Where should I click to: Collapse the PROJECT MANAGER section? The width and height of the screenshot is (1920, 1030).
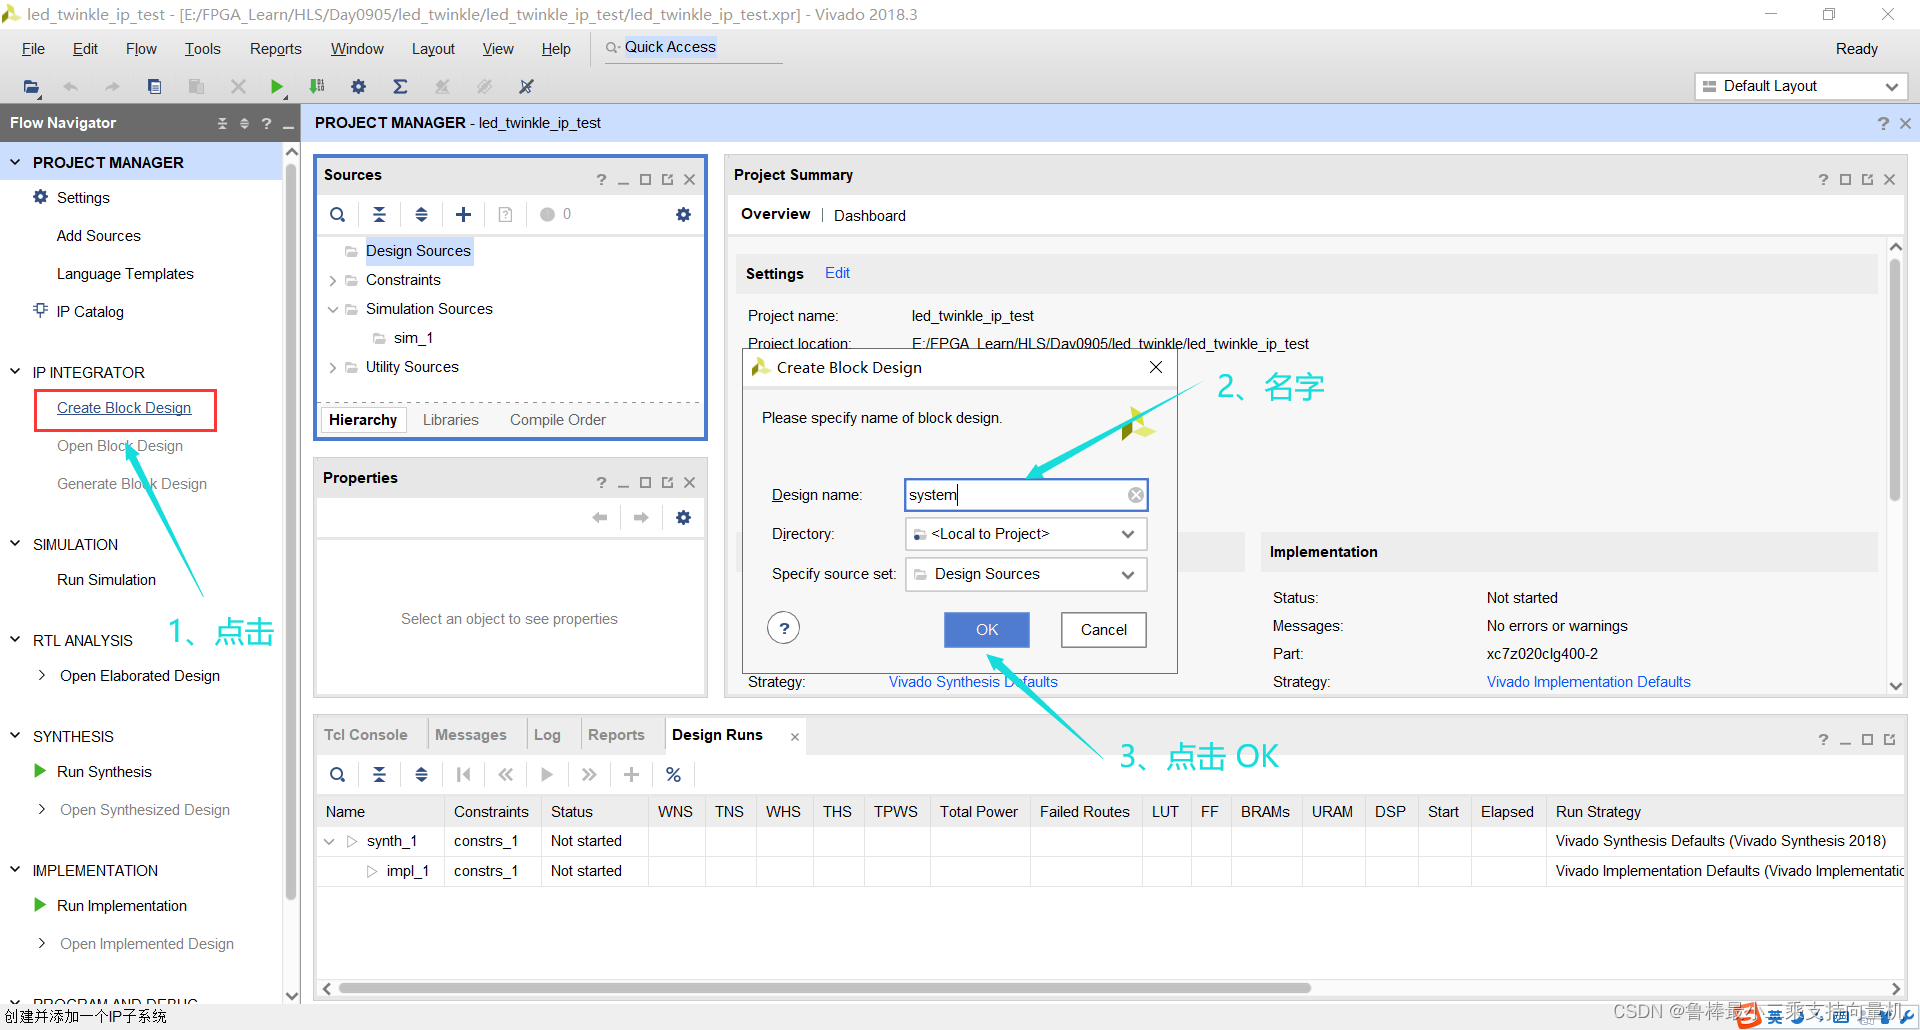[15, 162]
